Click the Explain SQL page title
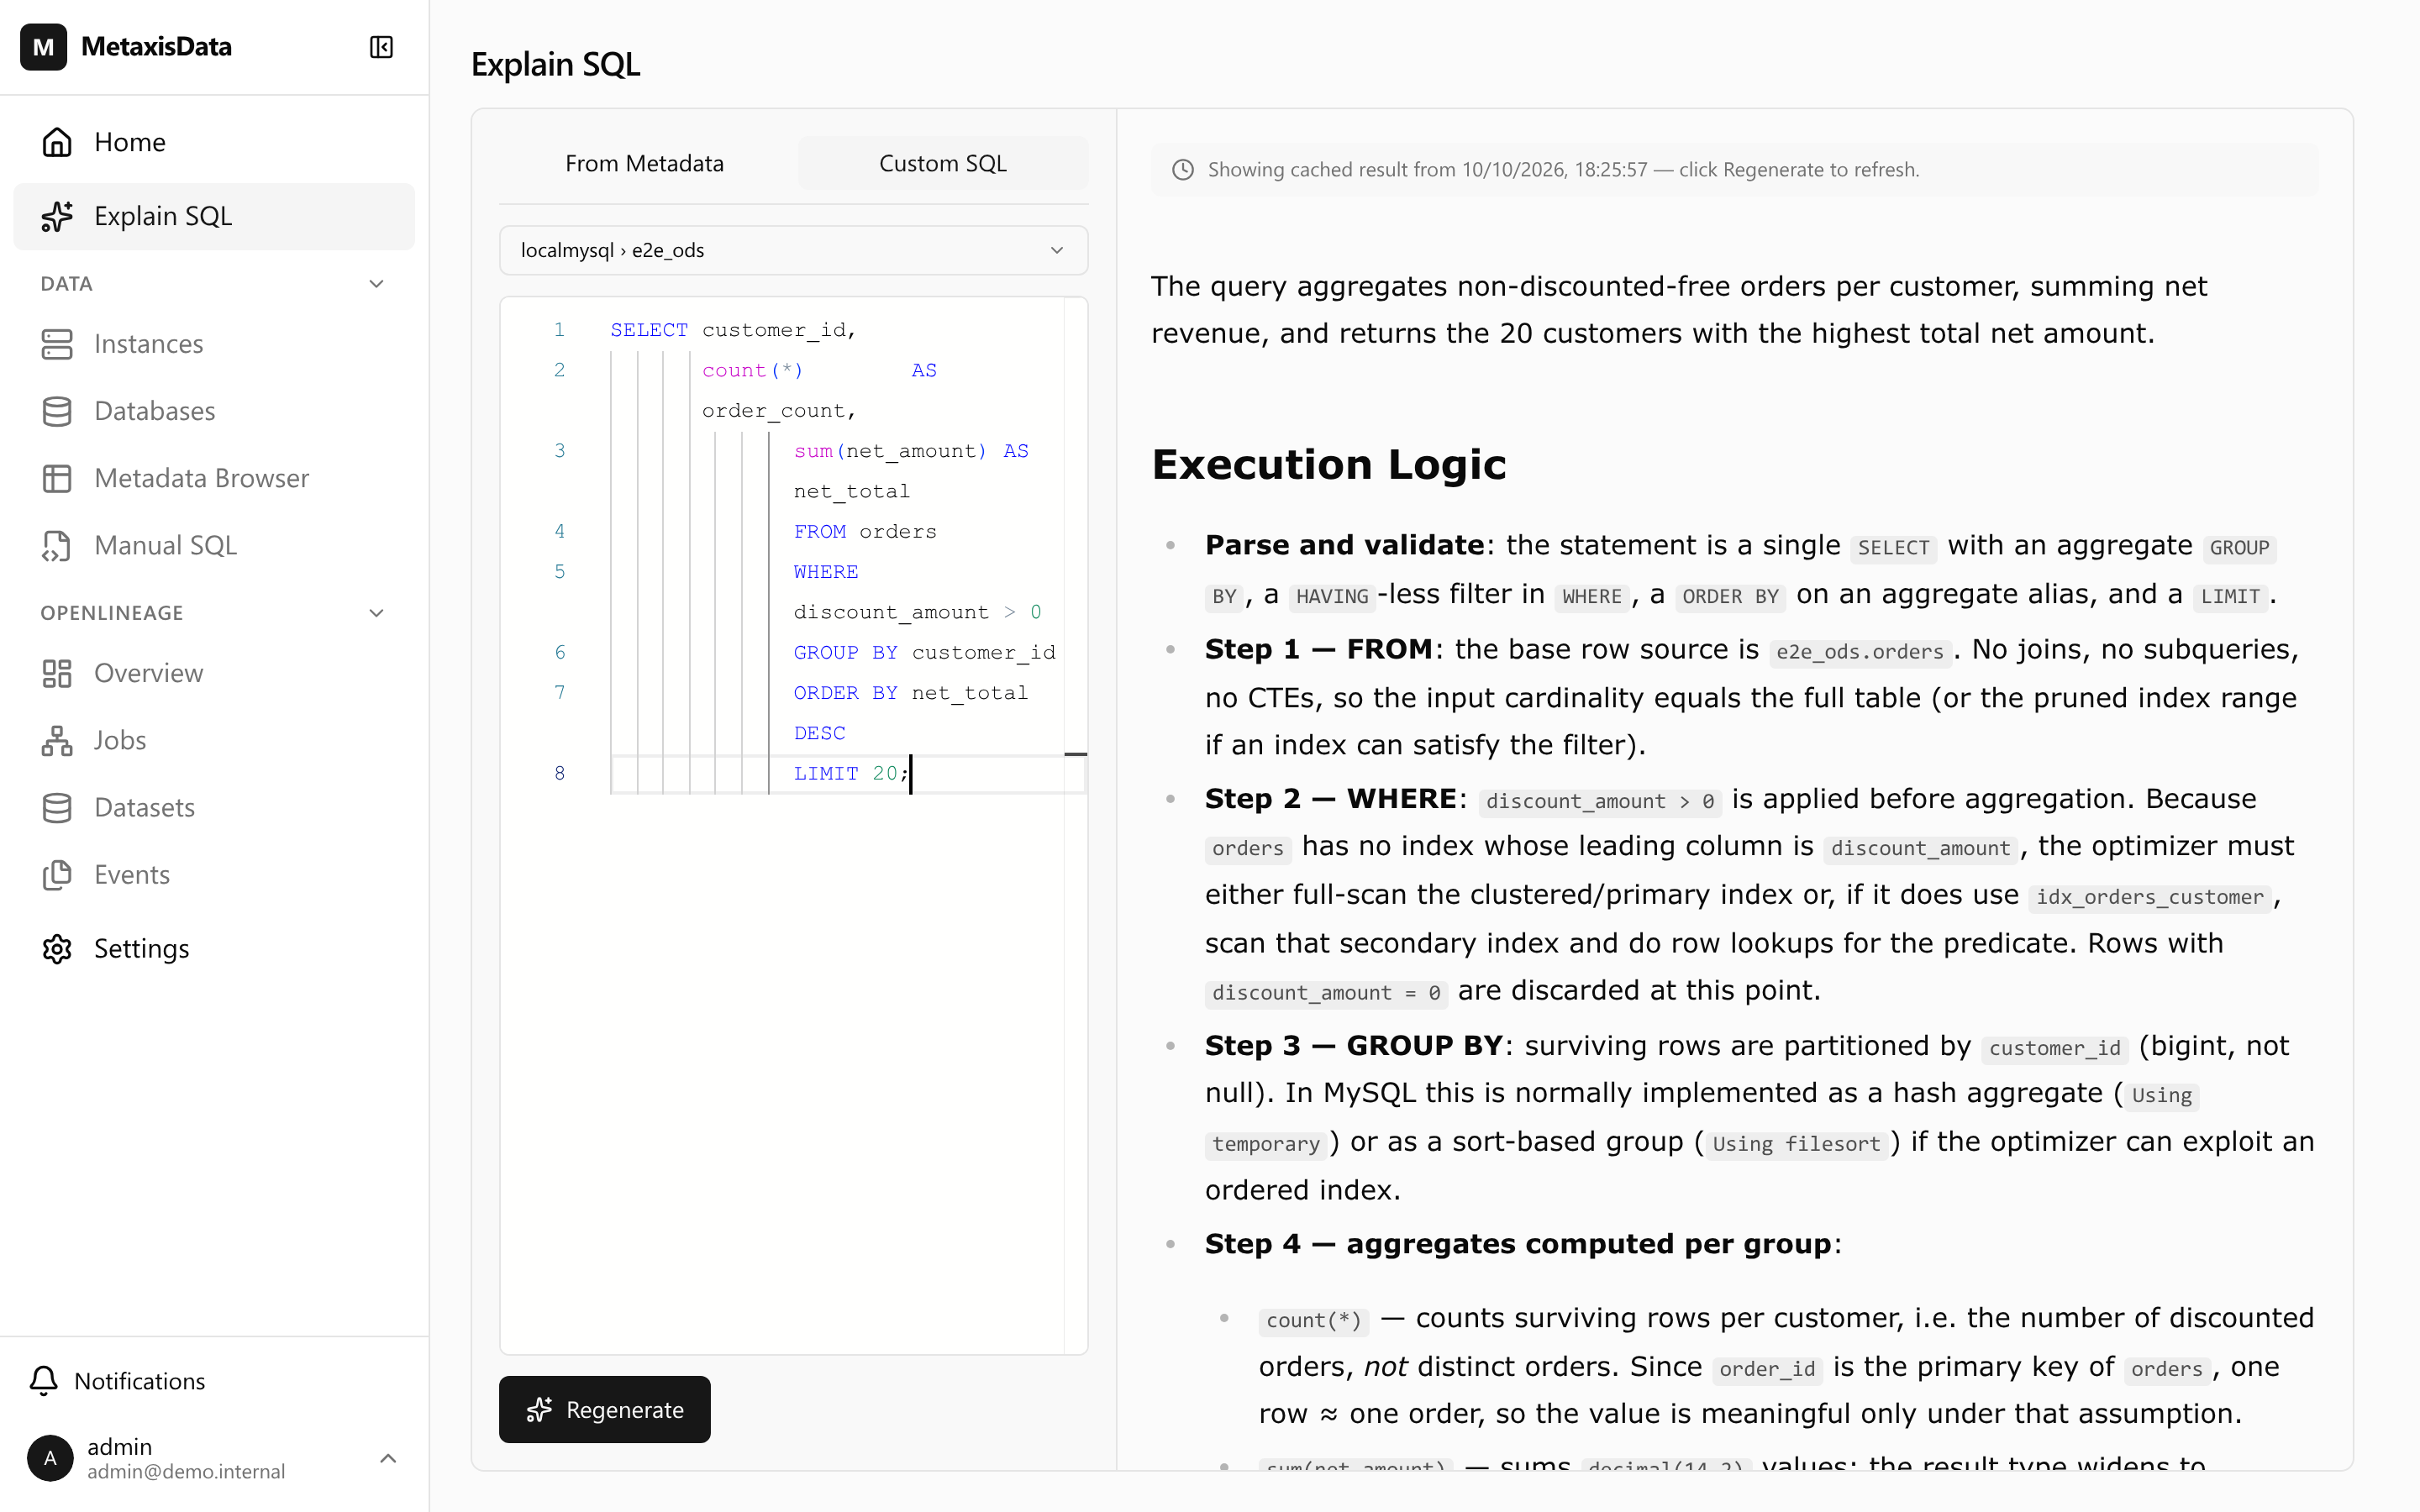The image size is (2420, 1512). pos(555,64)
